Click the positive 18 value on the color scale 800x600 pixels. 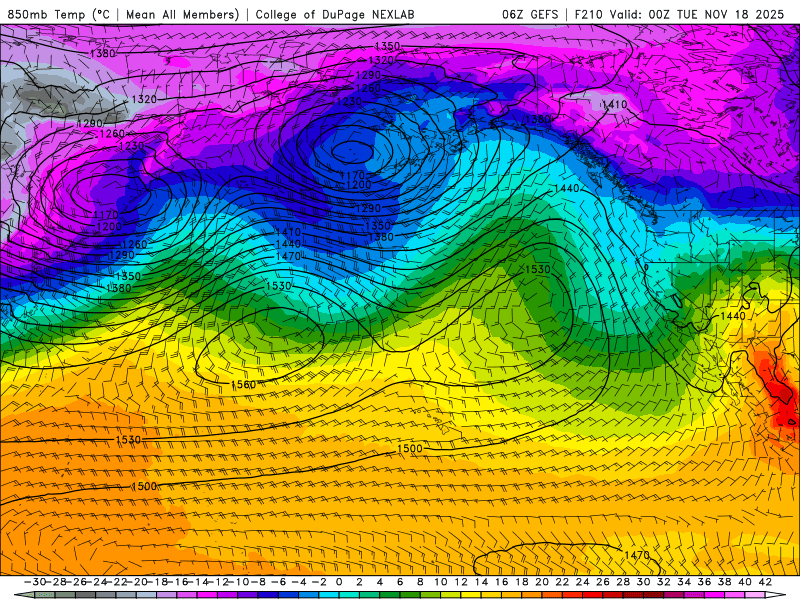coord(521,582)
